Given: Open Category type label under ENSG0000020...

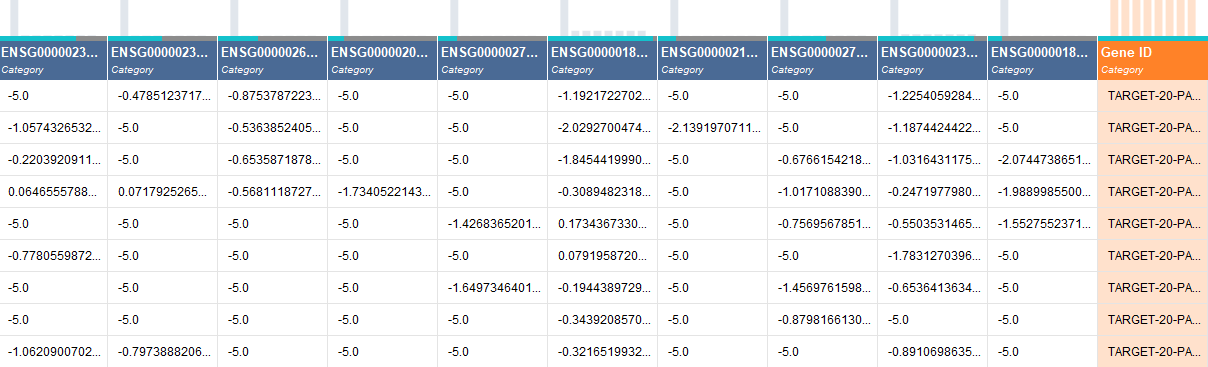Looking at the screenshot, I should (x=352, y=70).
